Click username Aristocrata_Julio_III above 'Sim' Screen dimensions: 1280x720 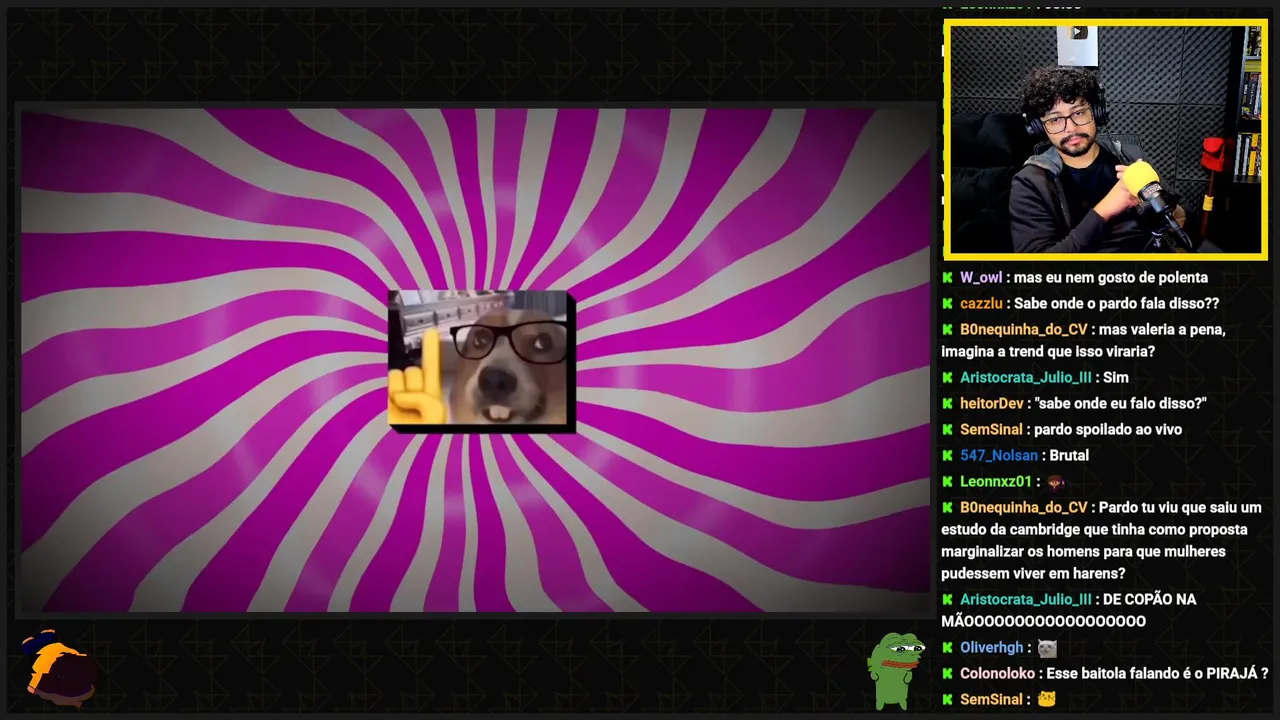pos(1026,378)
